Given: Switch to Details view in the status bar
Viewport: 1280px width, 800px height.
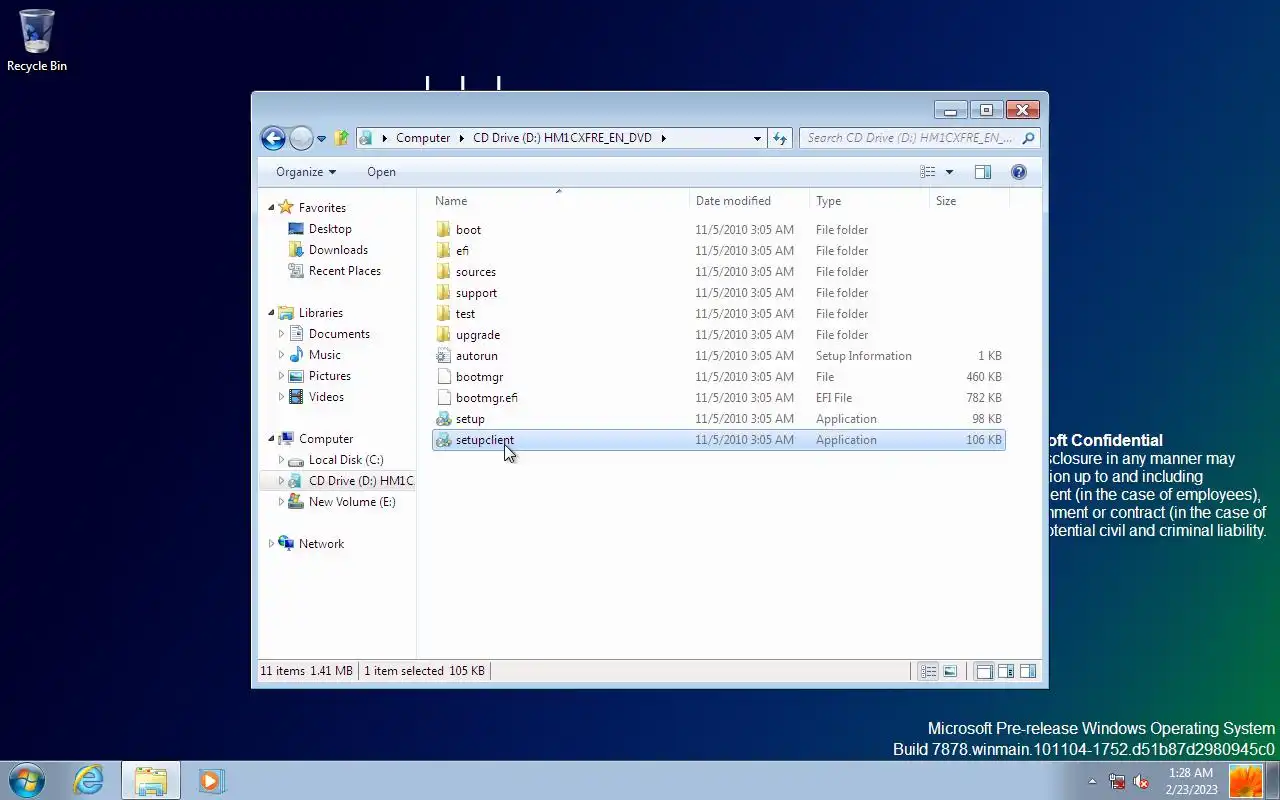Looking at the screenshot, I should (928, 672).
